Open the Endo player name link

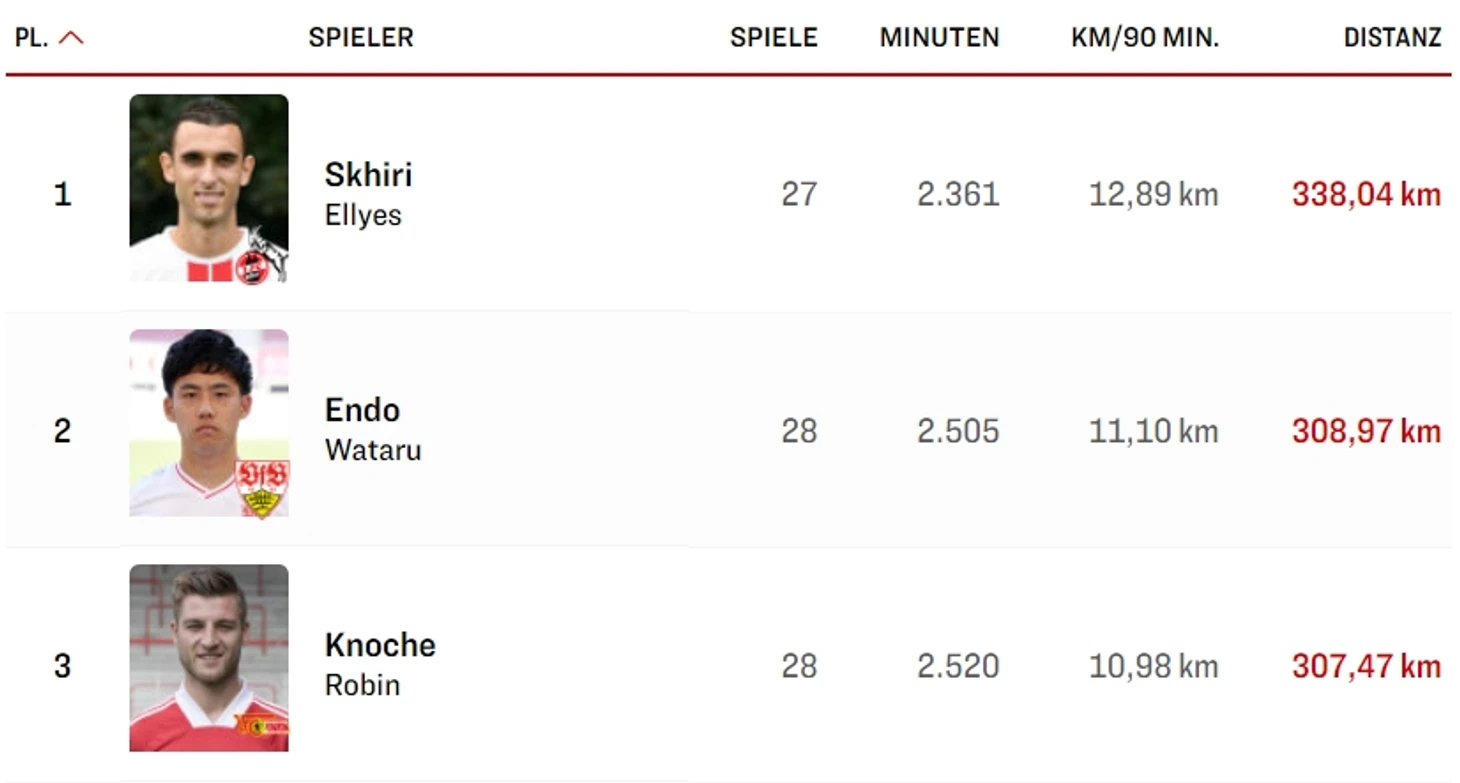(x=362, y=410)
